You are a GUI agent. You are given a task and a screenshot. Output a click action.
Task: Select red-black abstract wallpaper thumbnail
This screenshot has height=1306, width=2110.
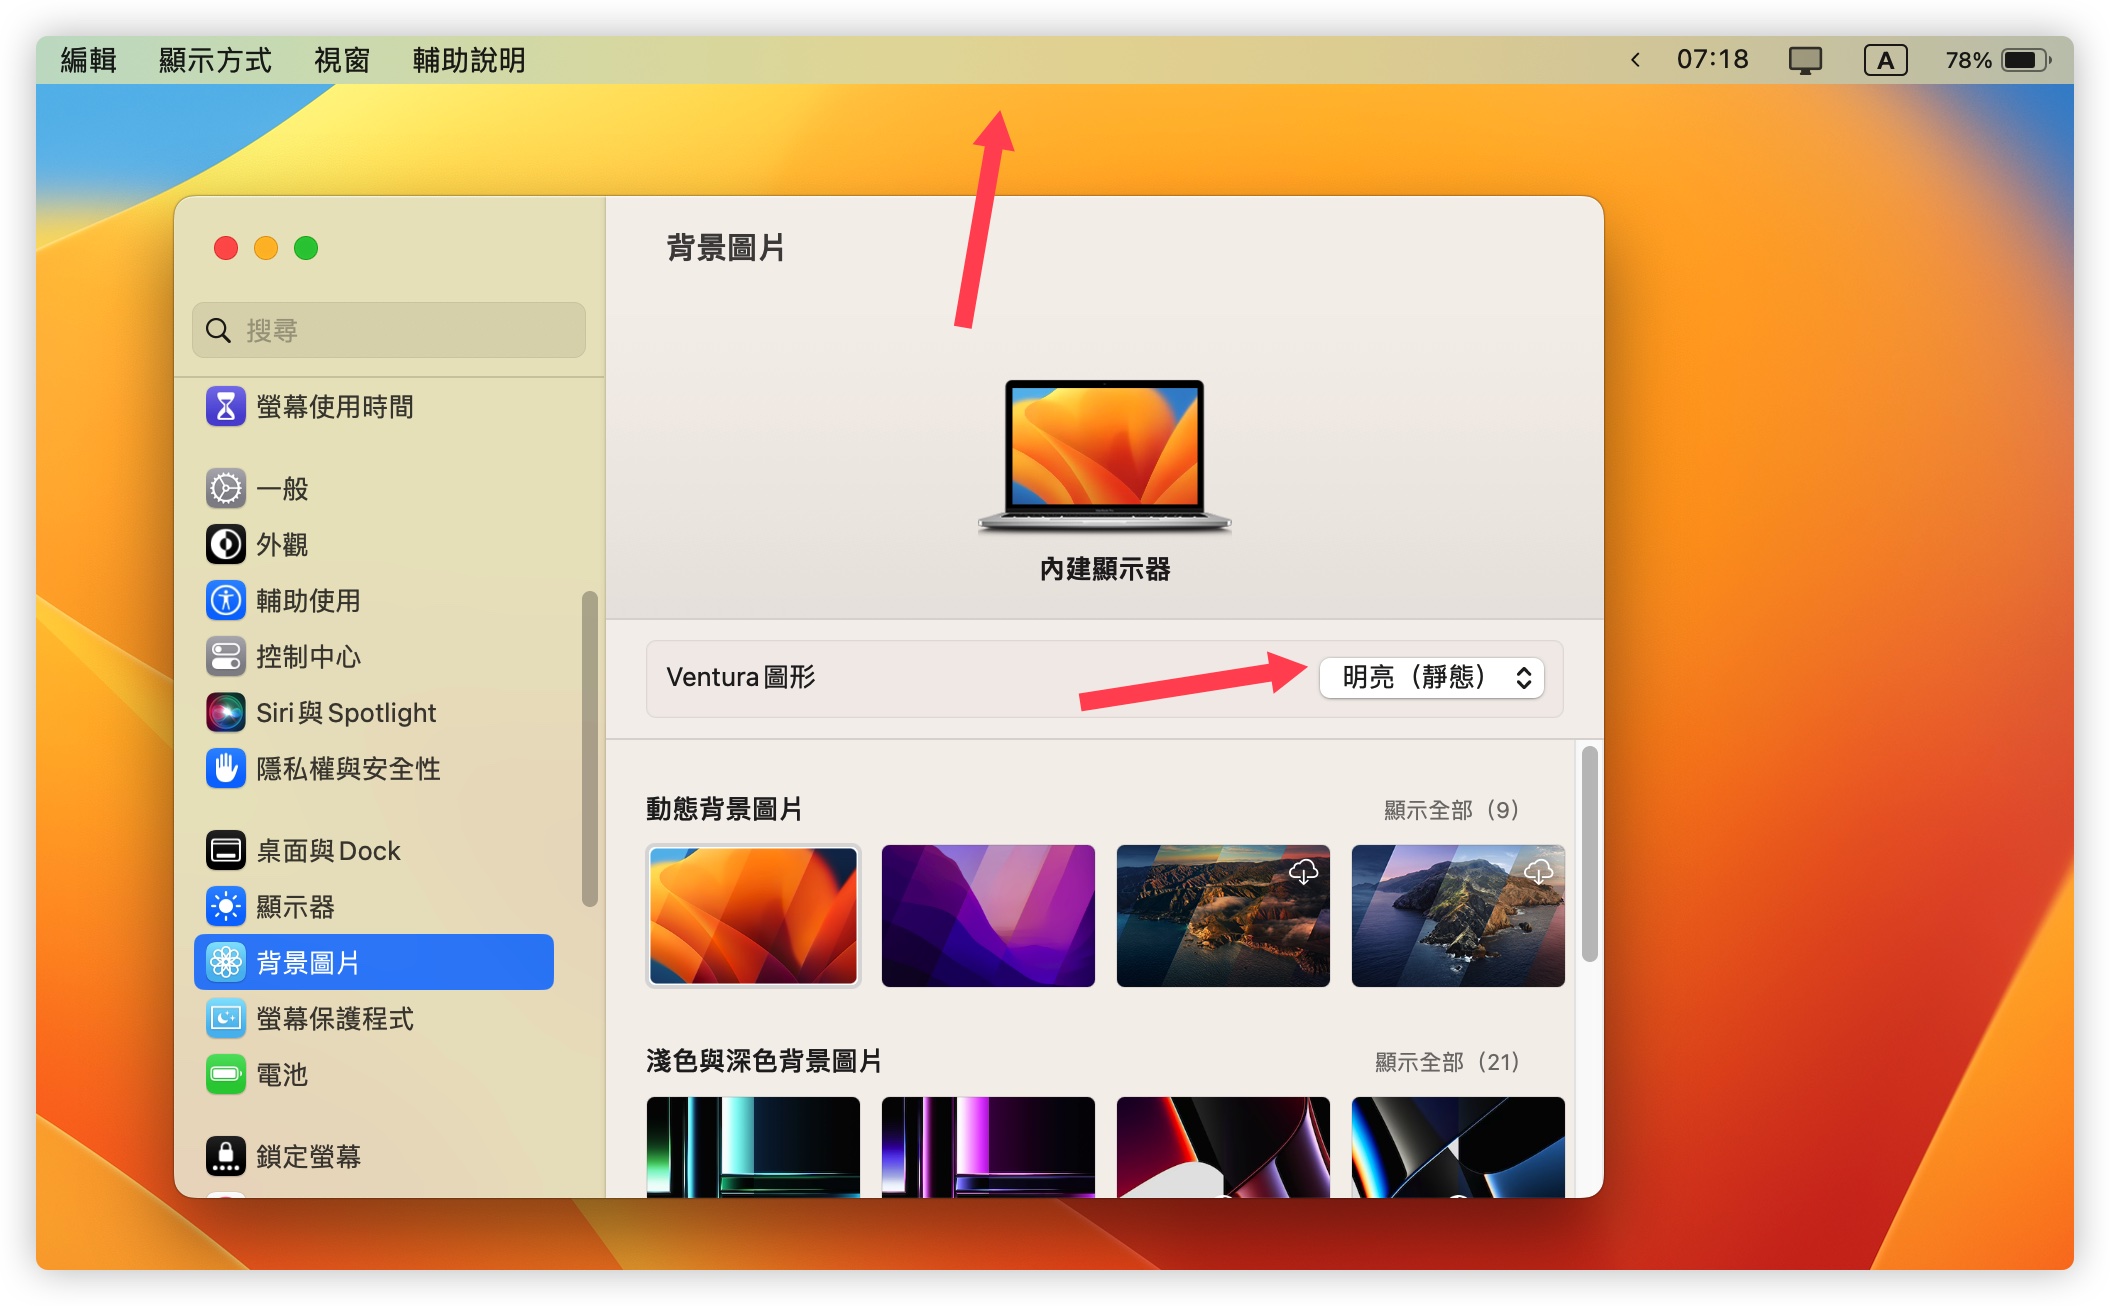point(1223,1147)
